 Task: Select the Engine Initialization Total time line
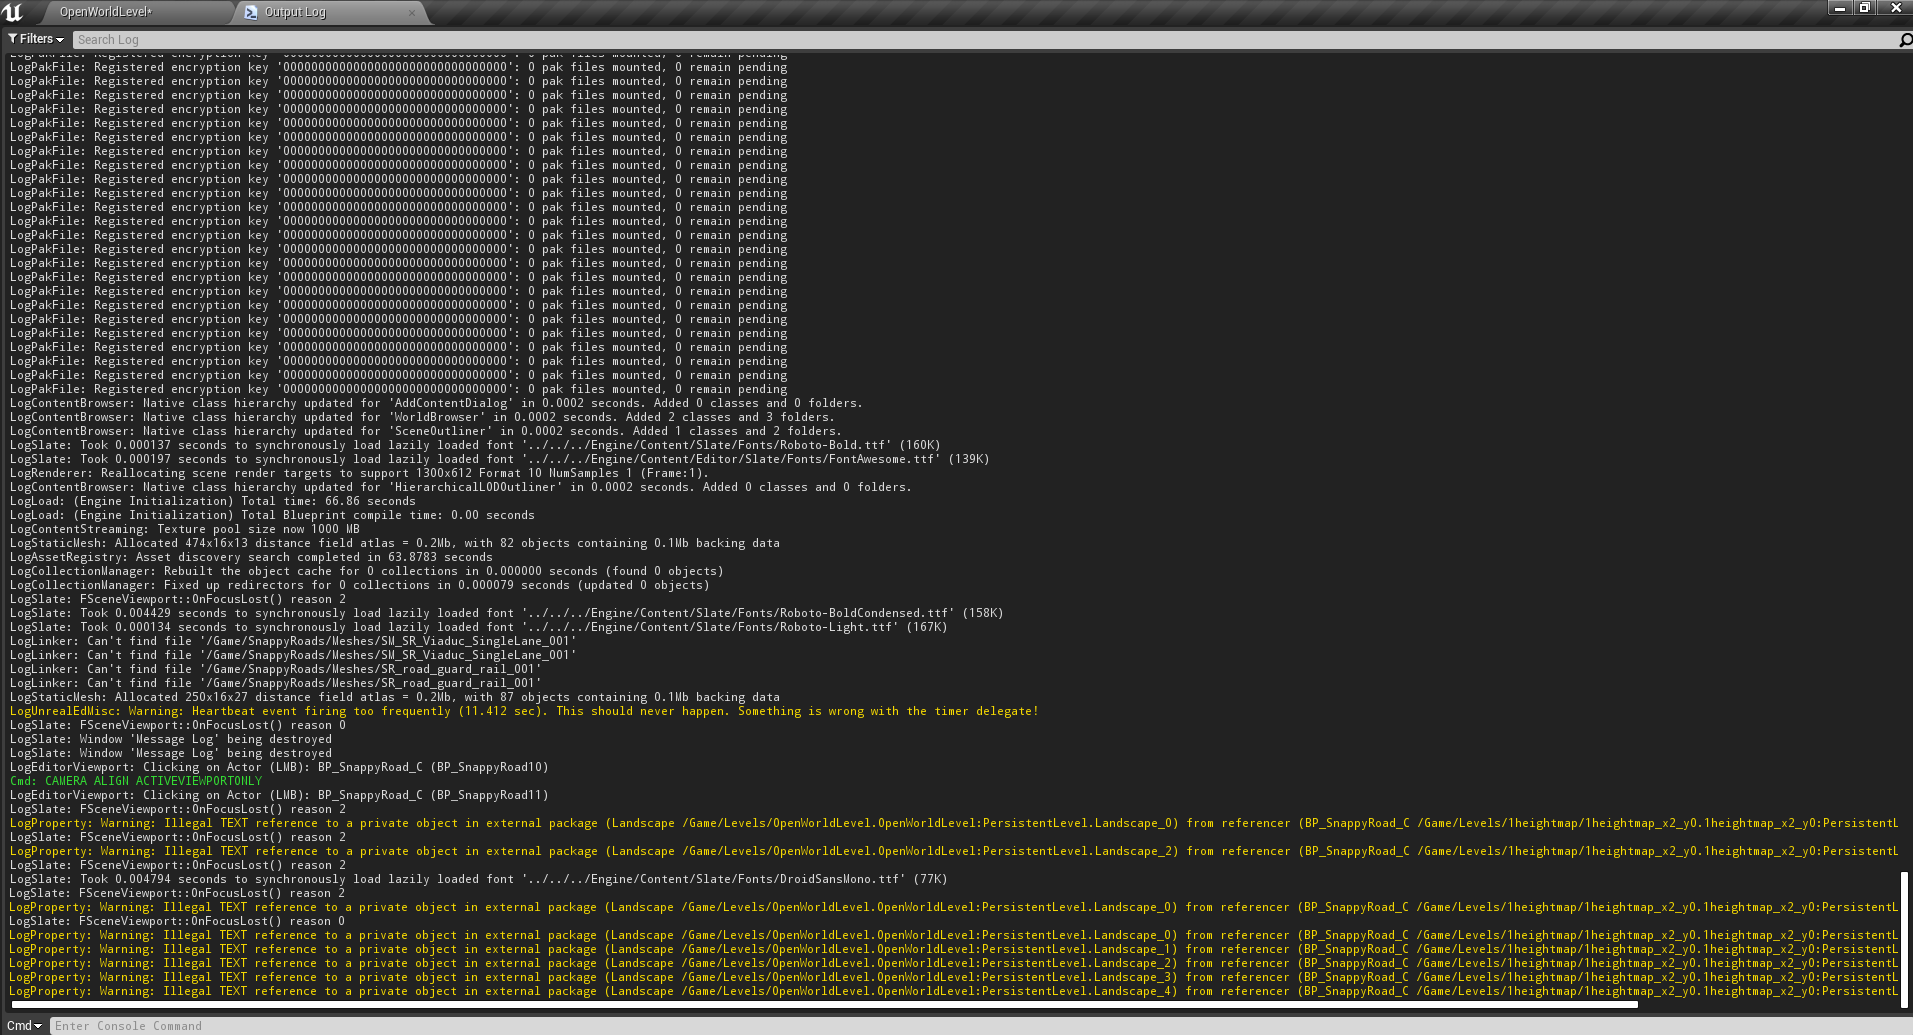click(x=212, y=501)
